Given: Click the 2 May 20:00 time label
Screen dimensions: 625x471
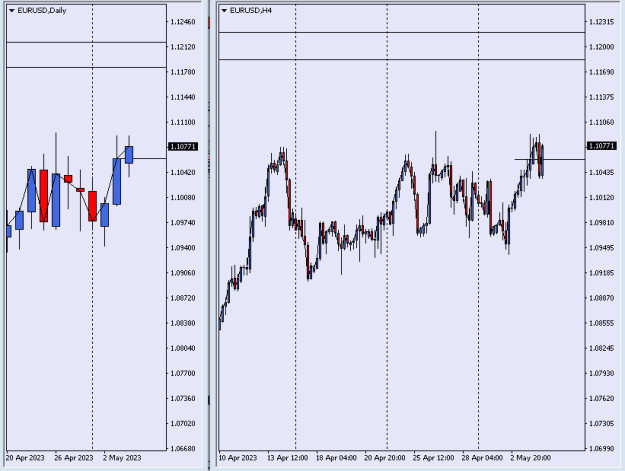Looking at the screenshot, I should (x=531, y=458).
